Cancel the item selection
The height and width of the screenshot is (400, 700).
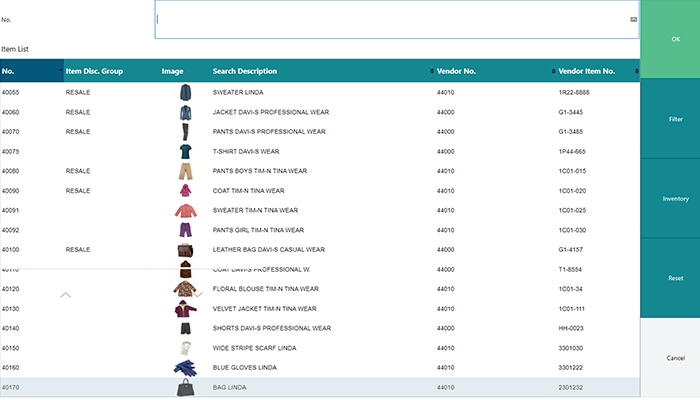(669, 357)
